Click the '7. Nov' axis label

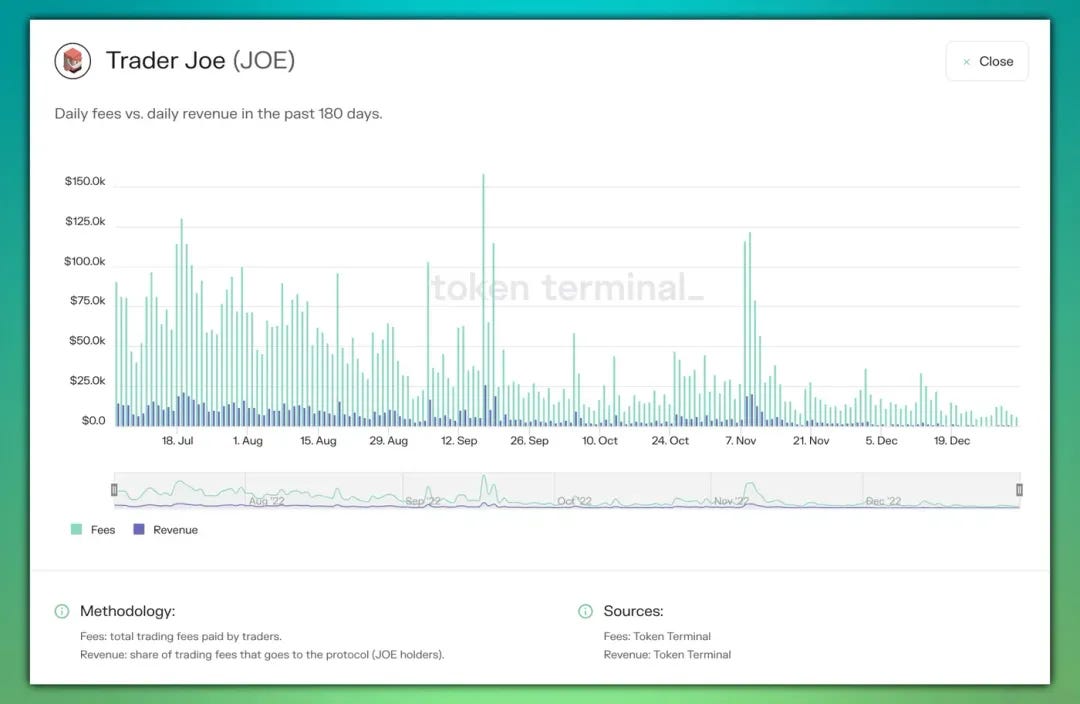pos(740,441)
